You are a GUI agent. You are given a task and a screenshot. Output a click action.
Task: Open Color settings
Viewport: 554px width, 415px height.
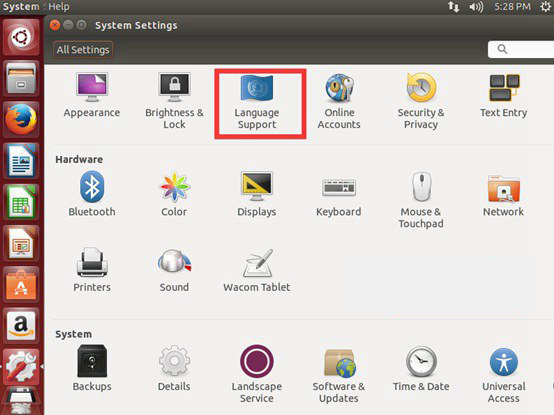(175, 194)
